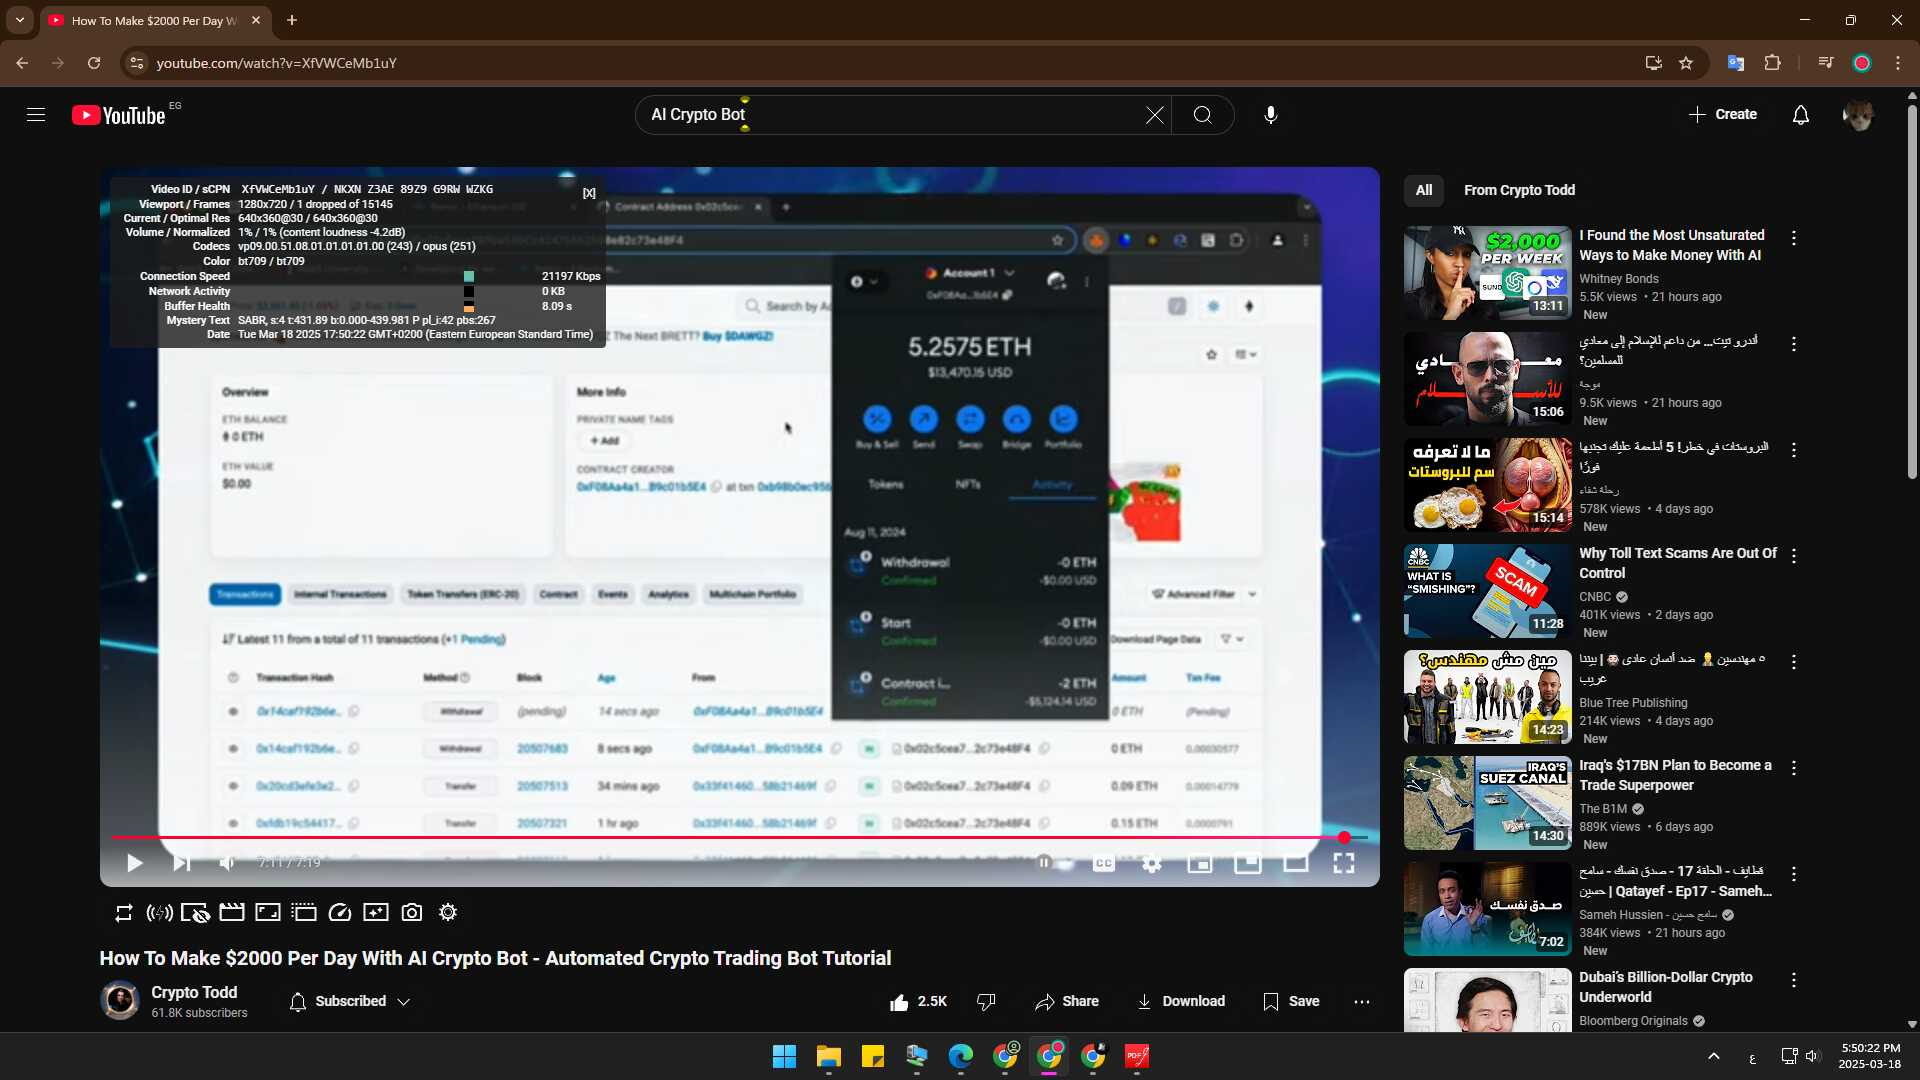1920x1080 pixels.
Task: Clear the search box with the X
Action: [x=1154, y=115]
